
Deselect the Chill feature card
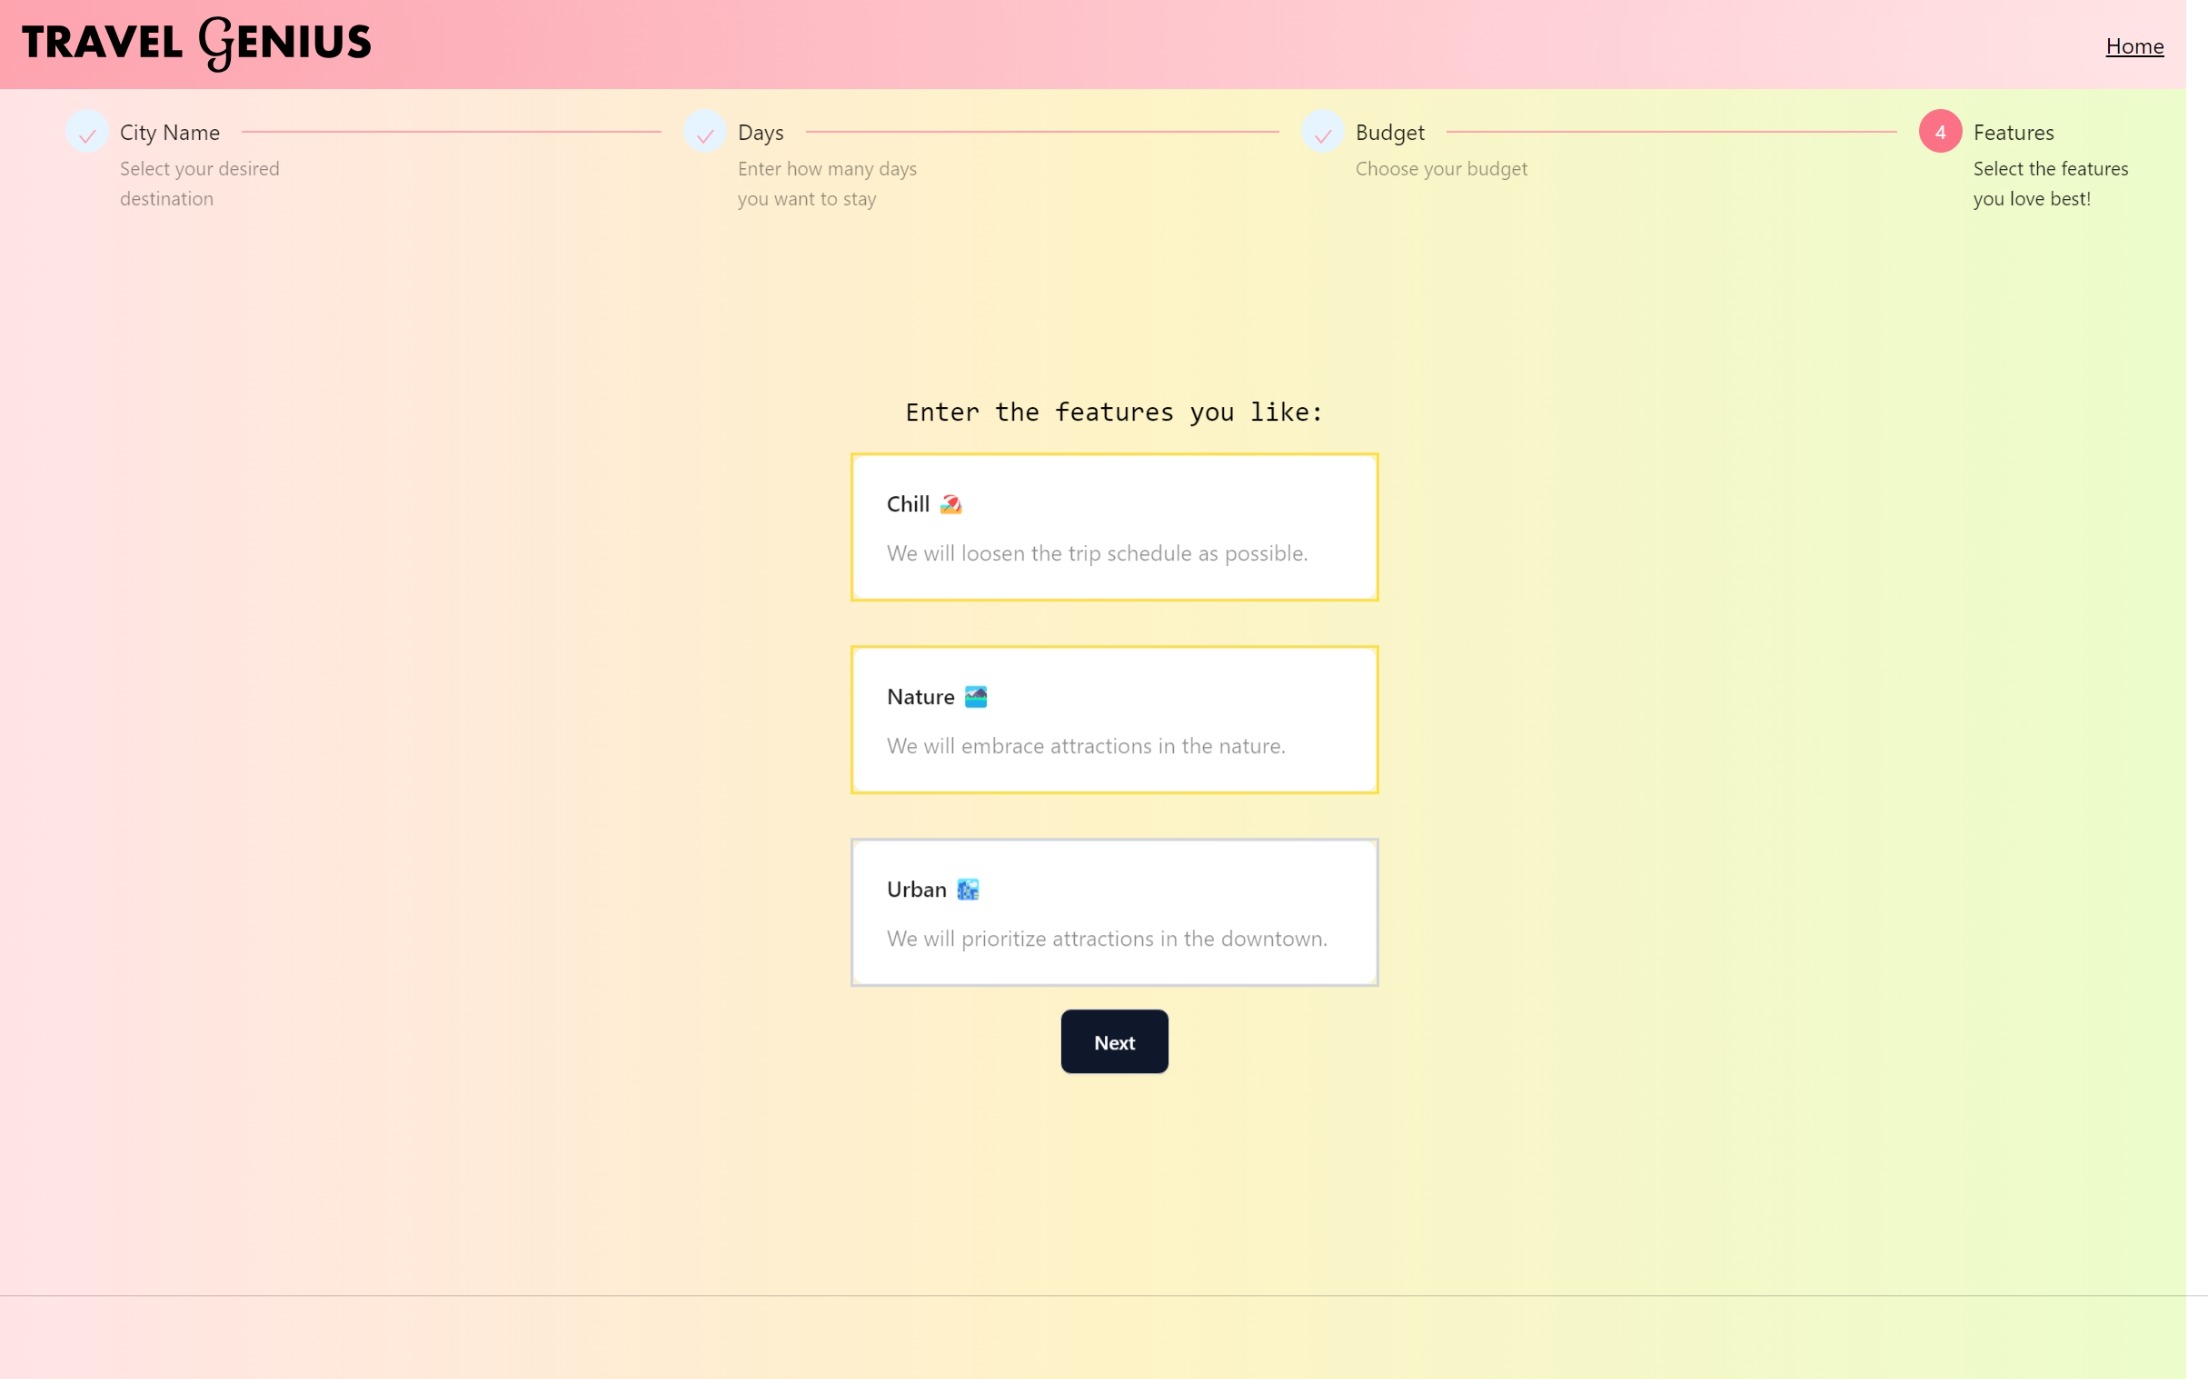[x=1114, y=527]
